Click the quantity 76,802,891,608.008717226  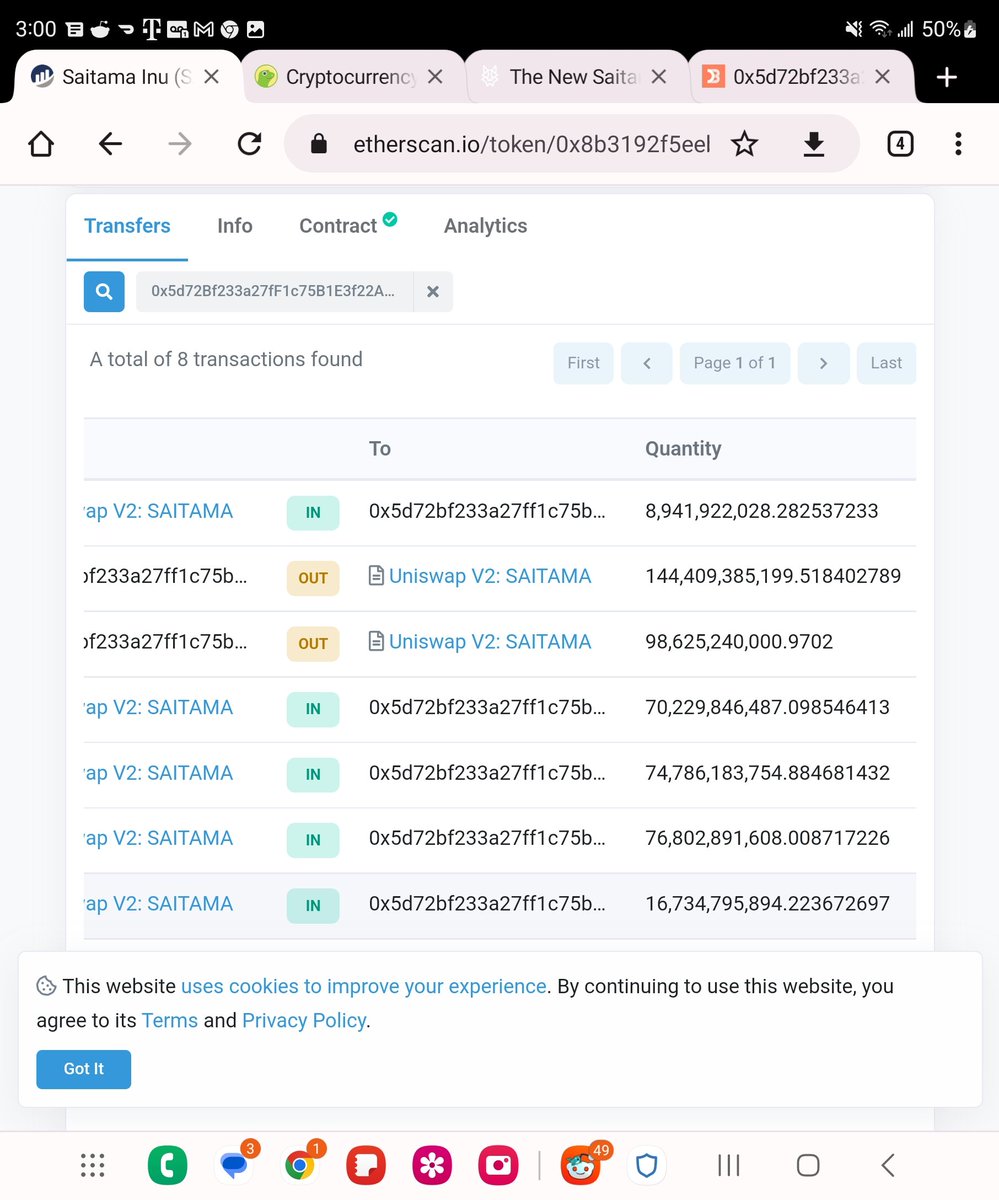[x=767, y=838]
